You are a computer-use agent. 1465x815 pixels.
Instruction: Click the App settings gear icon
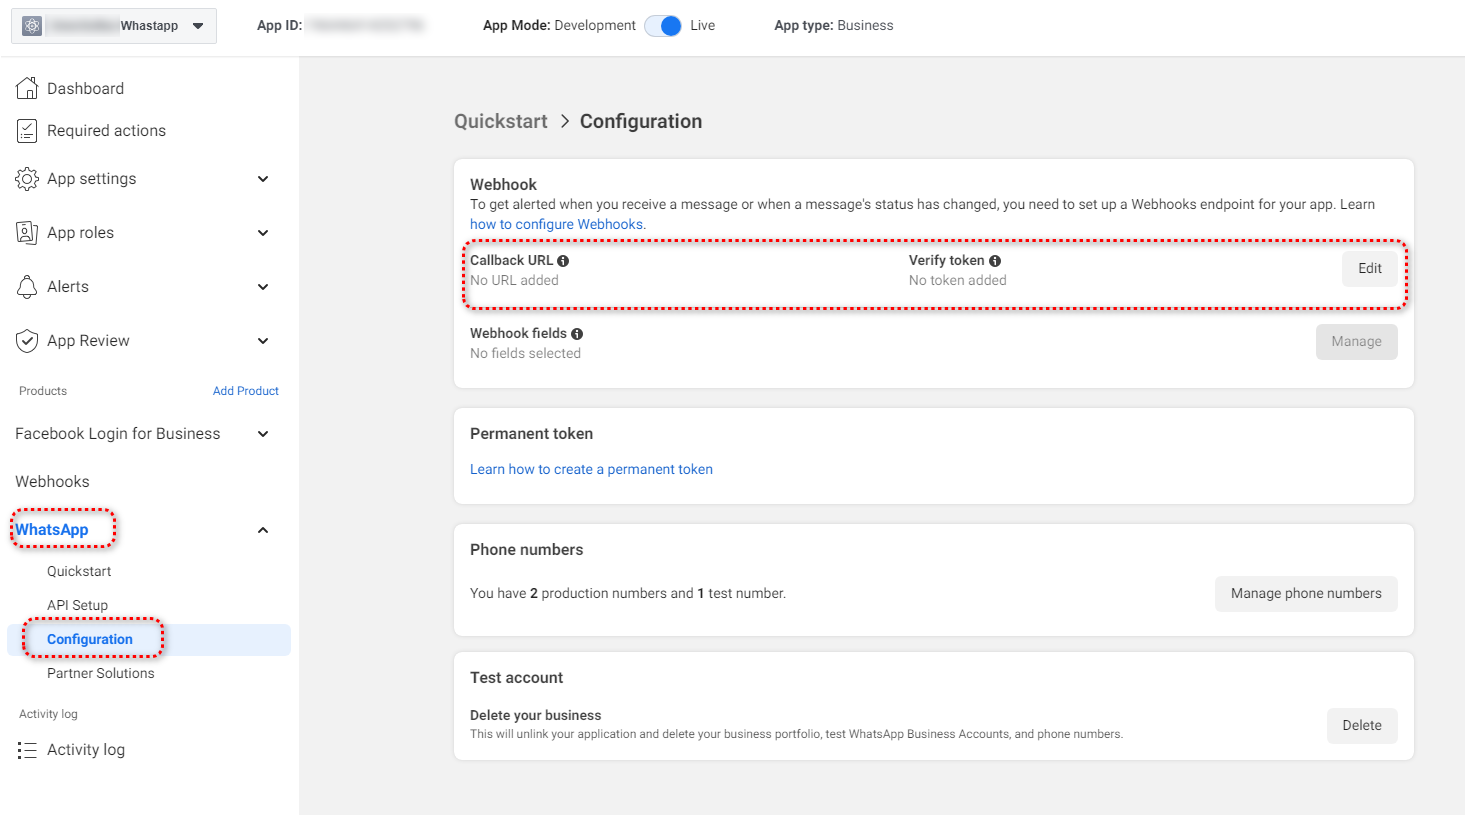click(27, 179)
